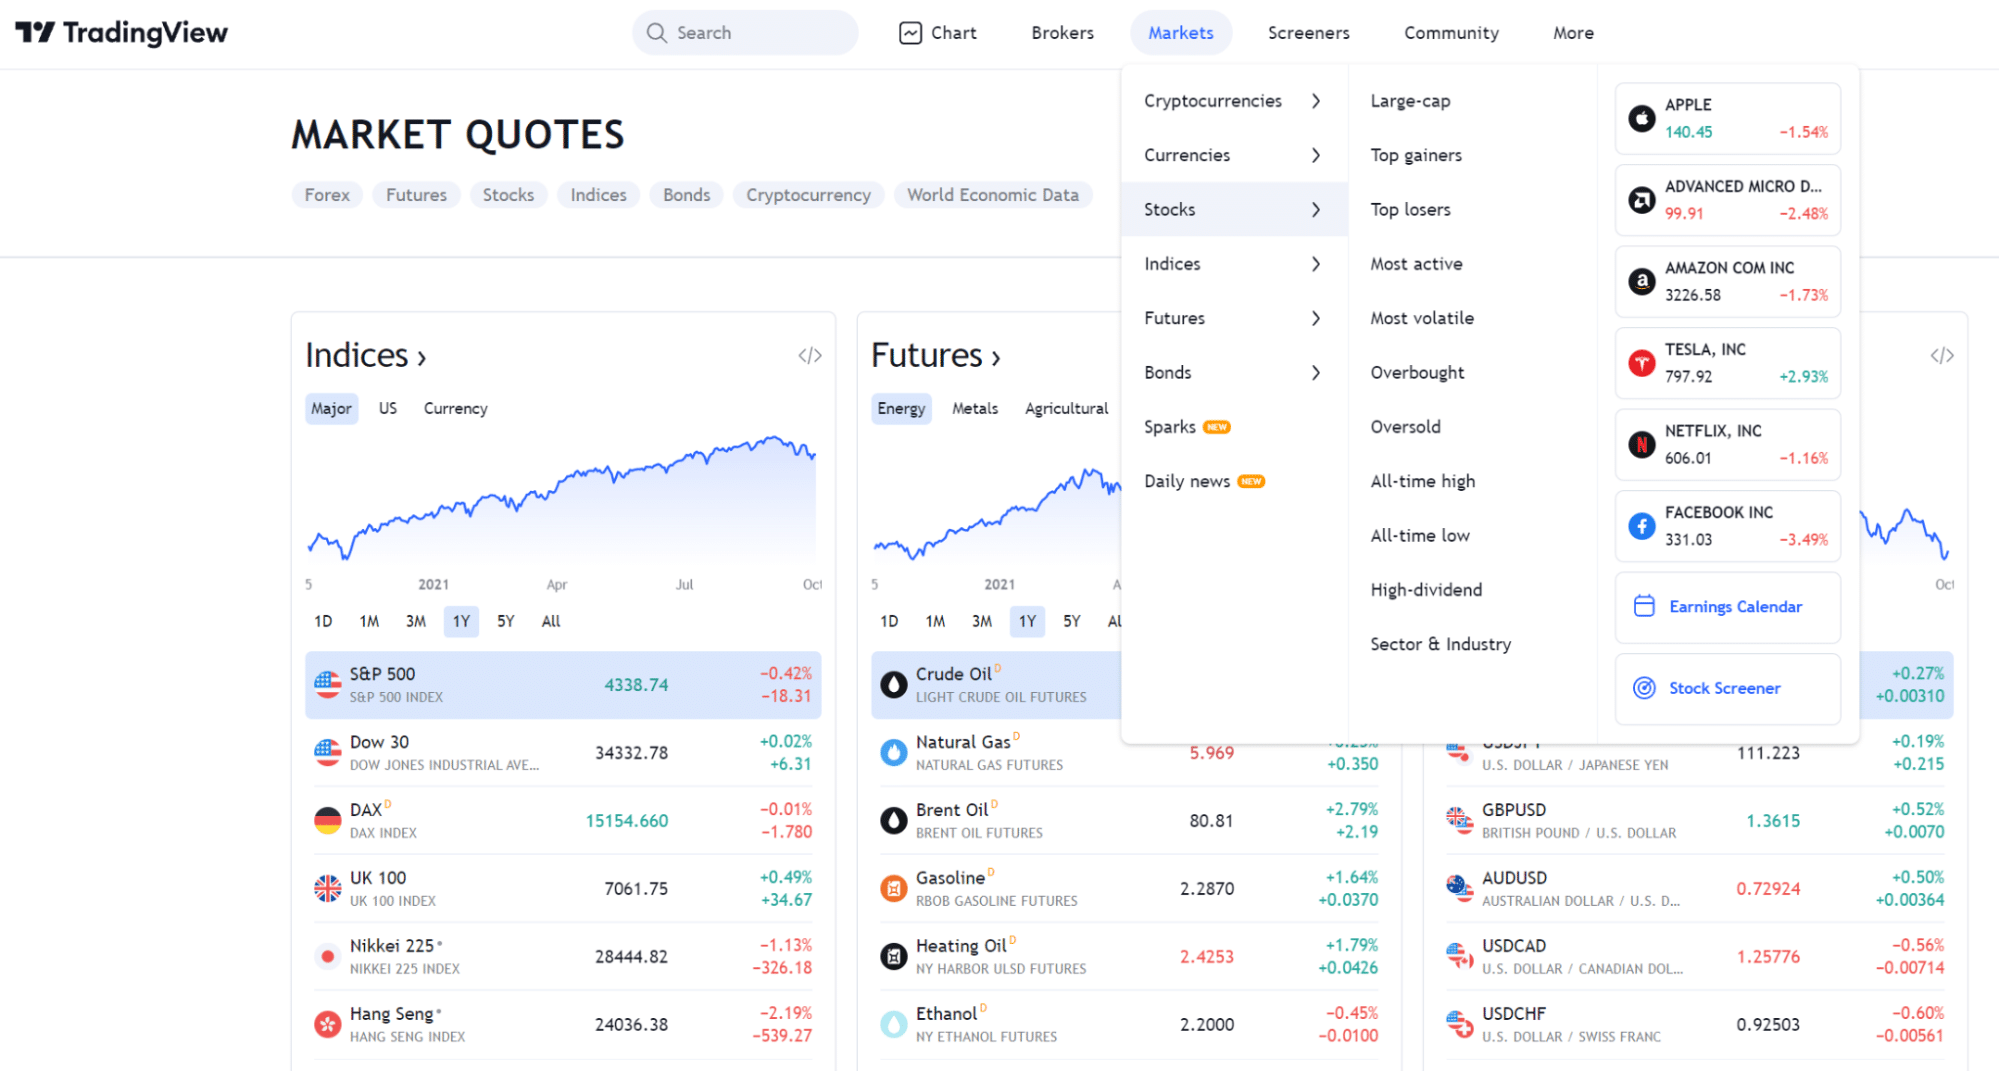Click the Tesla logo icon
The width and height of the screenshot is (1999, 1071).
tap(1641, 363)
